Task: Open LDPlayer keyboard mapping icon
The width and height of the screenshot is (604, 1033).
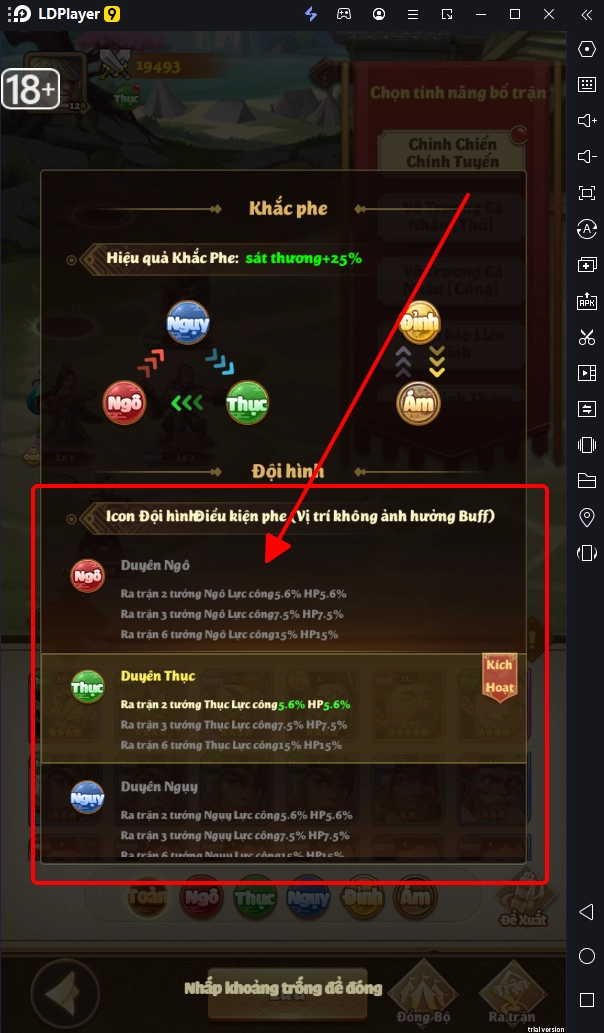Action: coord(586,84)
